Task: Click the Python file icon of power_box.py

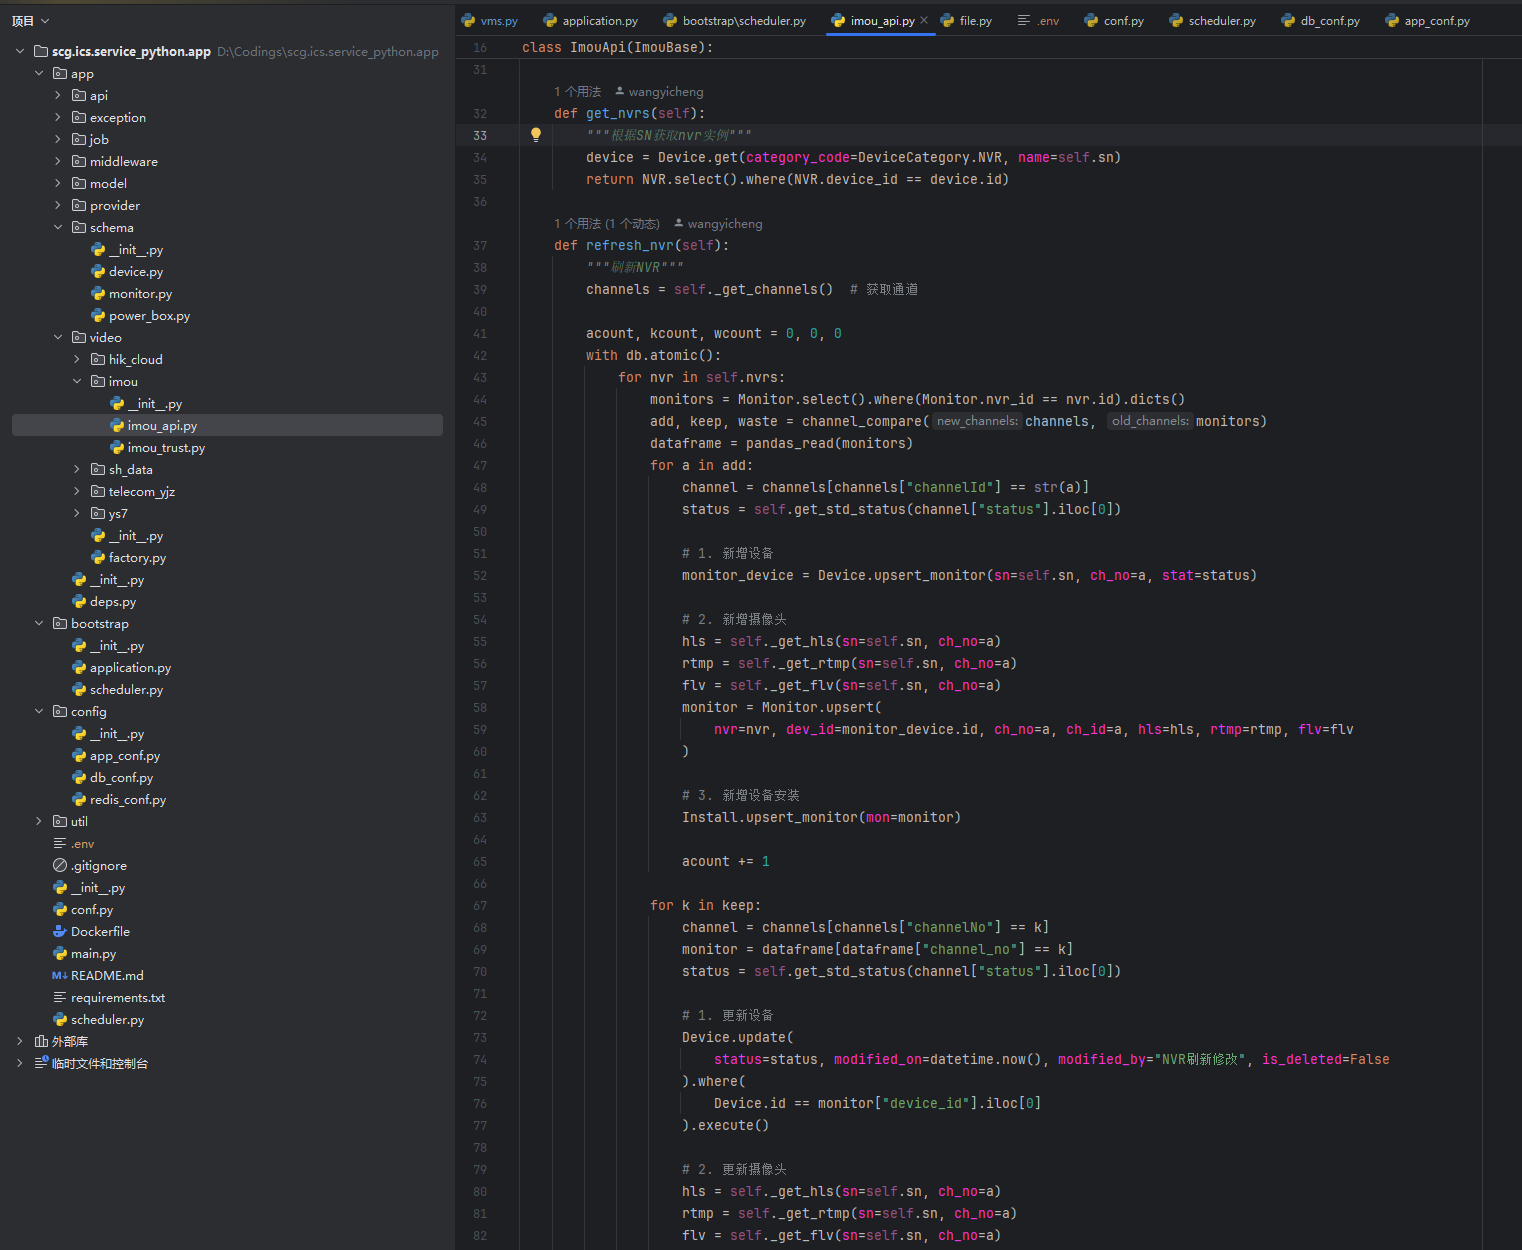Action: [x=98, y=315]
